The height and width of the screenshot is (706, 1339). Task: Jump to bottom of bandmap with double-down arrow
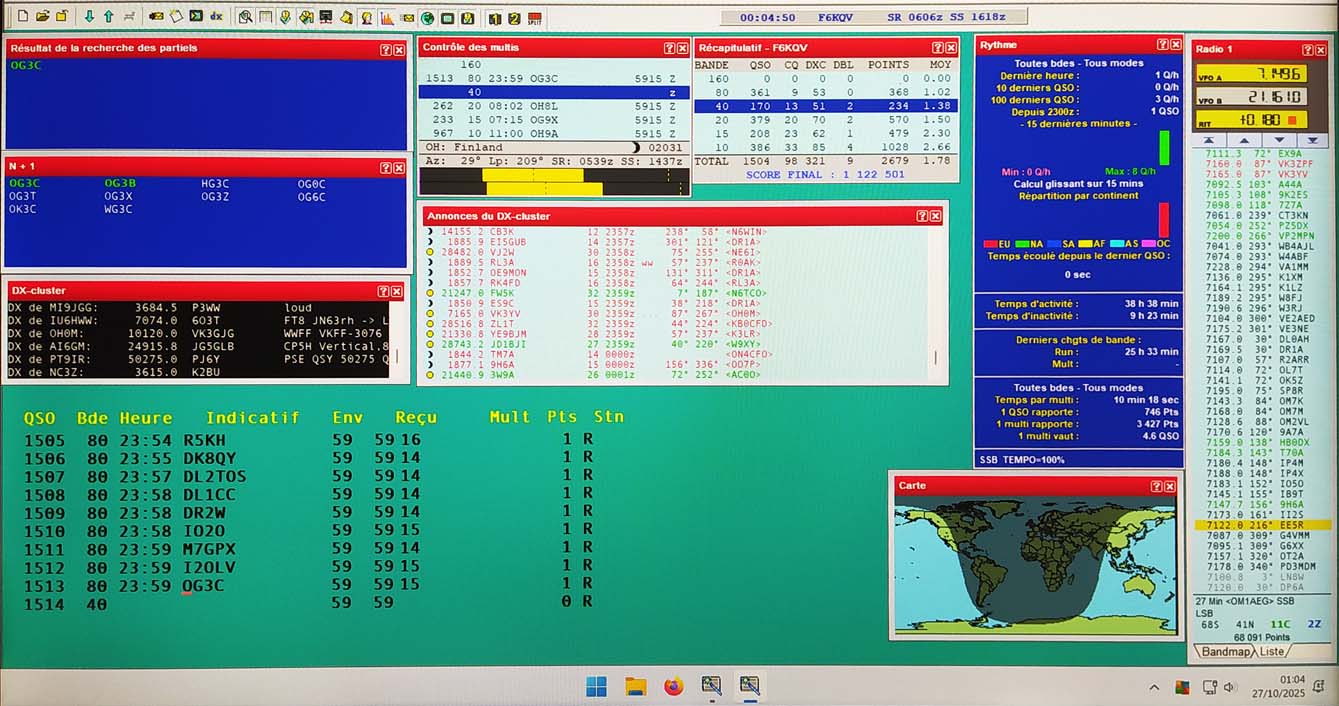point(1311,140)
